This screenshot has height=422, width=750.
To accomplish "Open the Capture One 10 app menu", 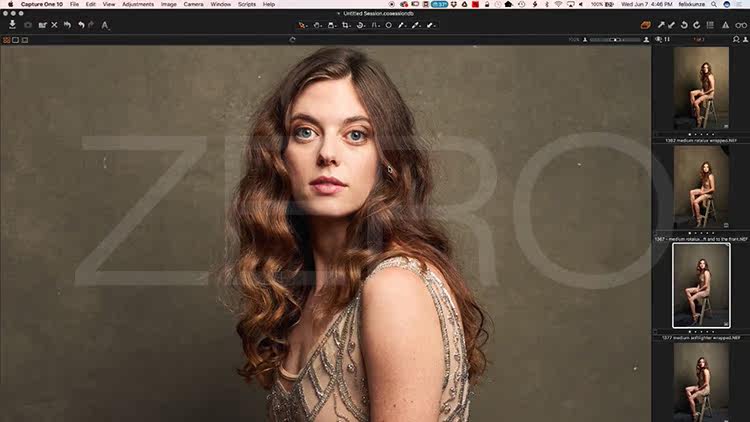I will pos(42,4).
